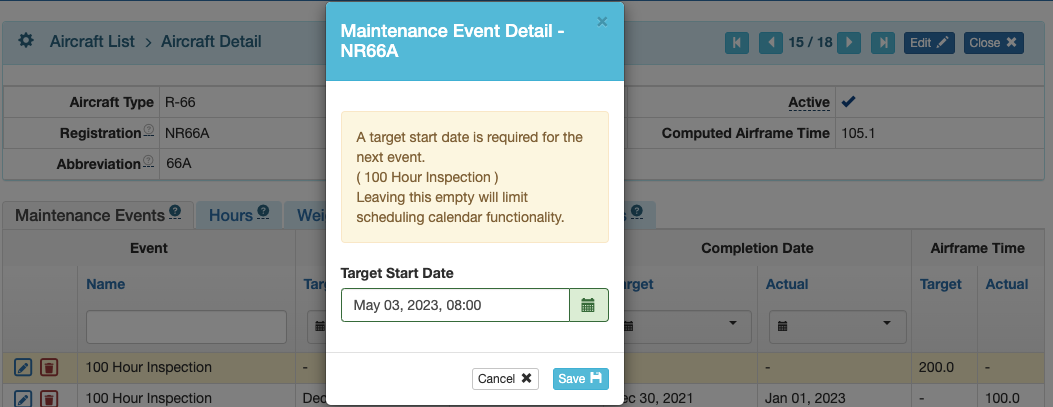
Task: Close the Maintenance Event Detail dialog
Action: click(602, 21)
